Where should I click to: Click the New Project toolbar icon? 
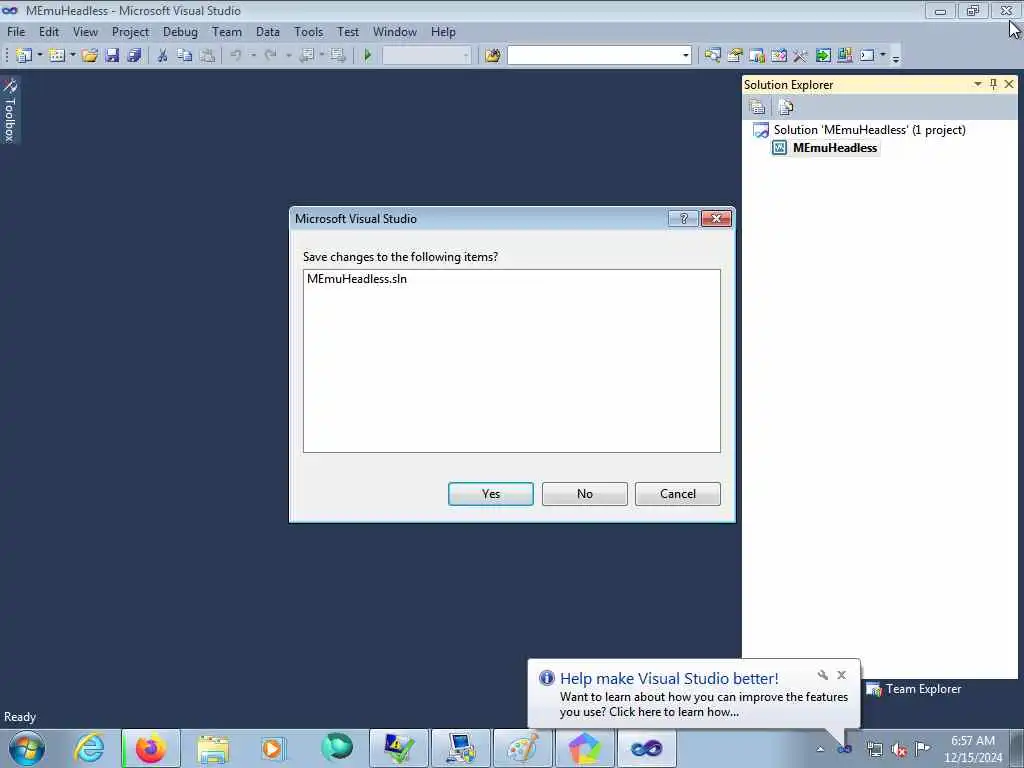[x=24, y=56]
